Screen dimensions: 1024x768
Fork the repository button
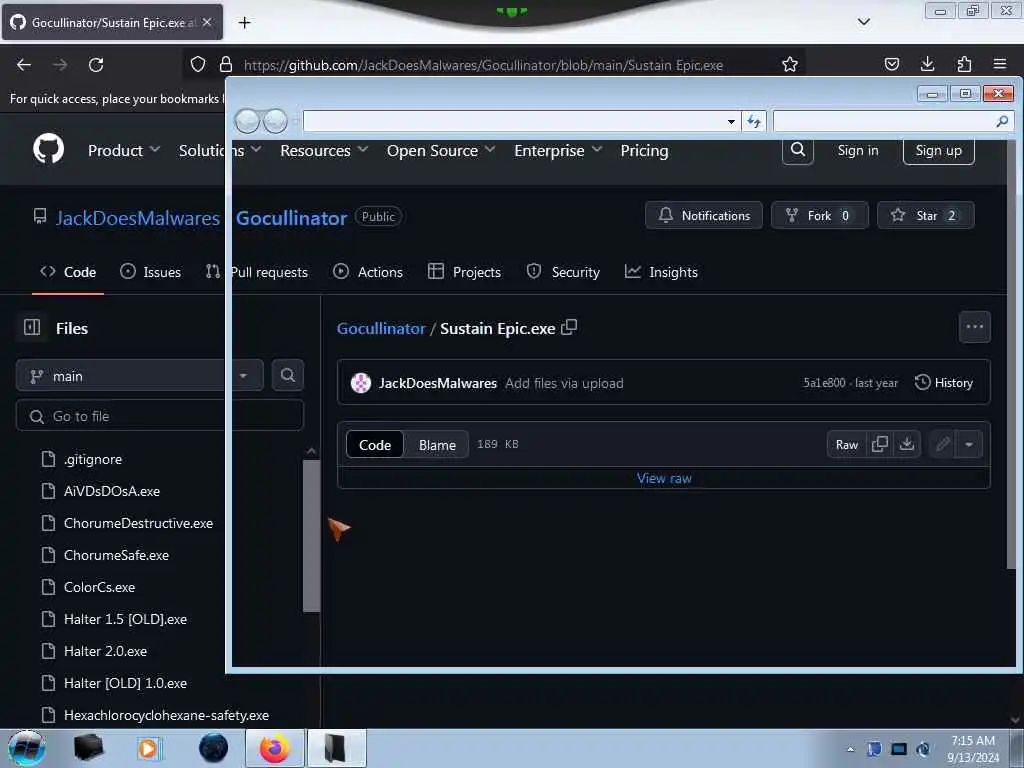pyautogui.click(x=820, y=215)
